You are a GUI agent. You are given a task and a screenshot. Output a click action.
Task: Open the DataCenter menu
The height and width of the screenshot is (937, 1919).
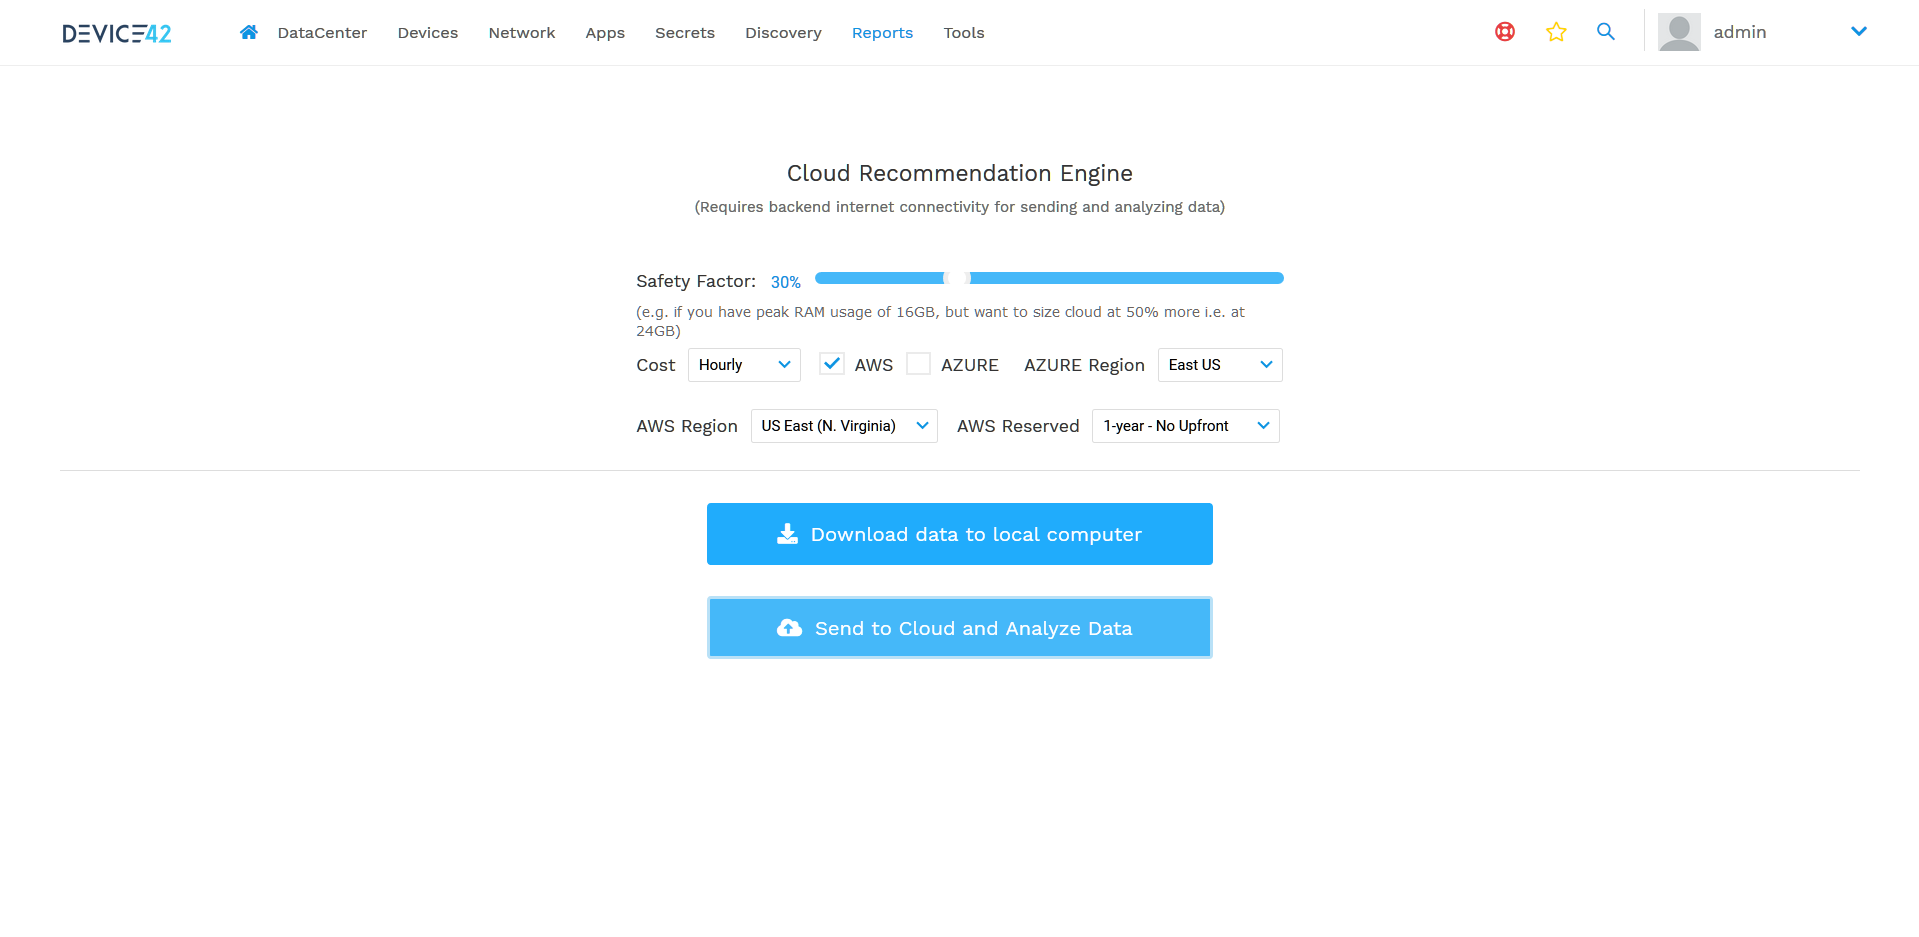322,33
